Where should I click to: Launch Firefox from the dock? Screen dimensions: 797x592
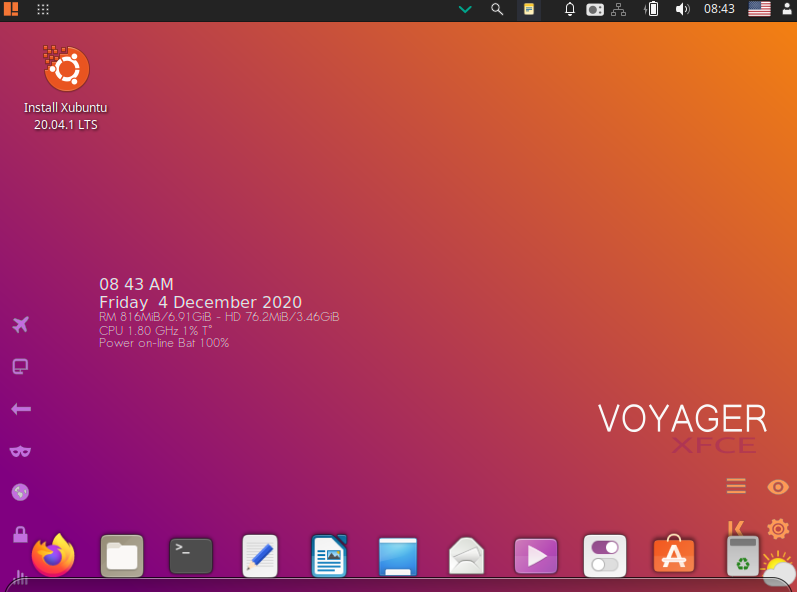point(53,555)
